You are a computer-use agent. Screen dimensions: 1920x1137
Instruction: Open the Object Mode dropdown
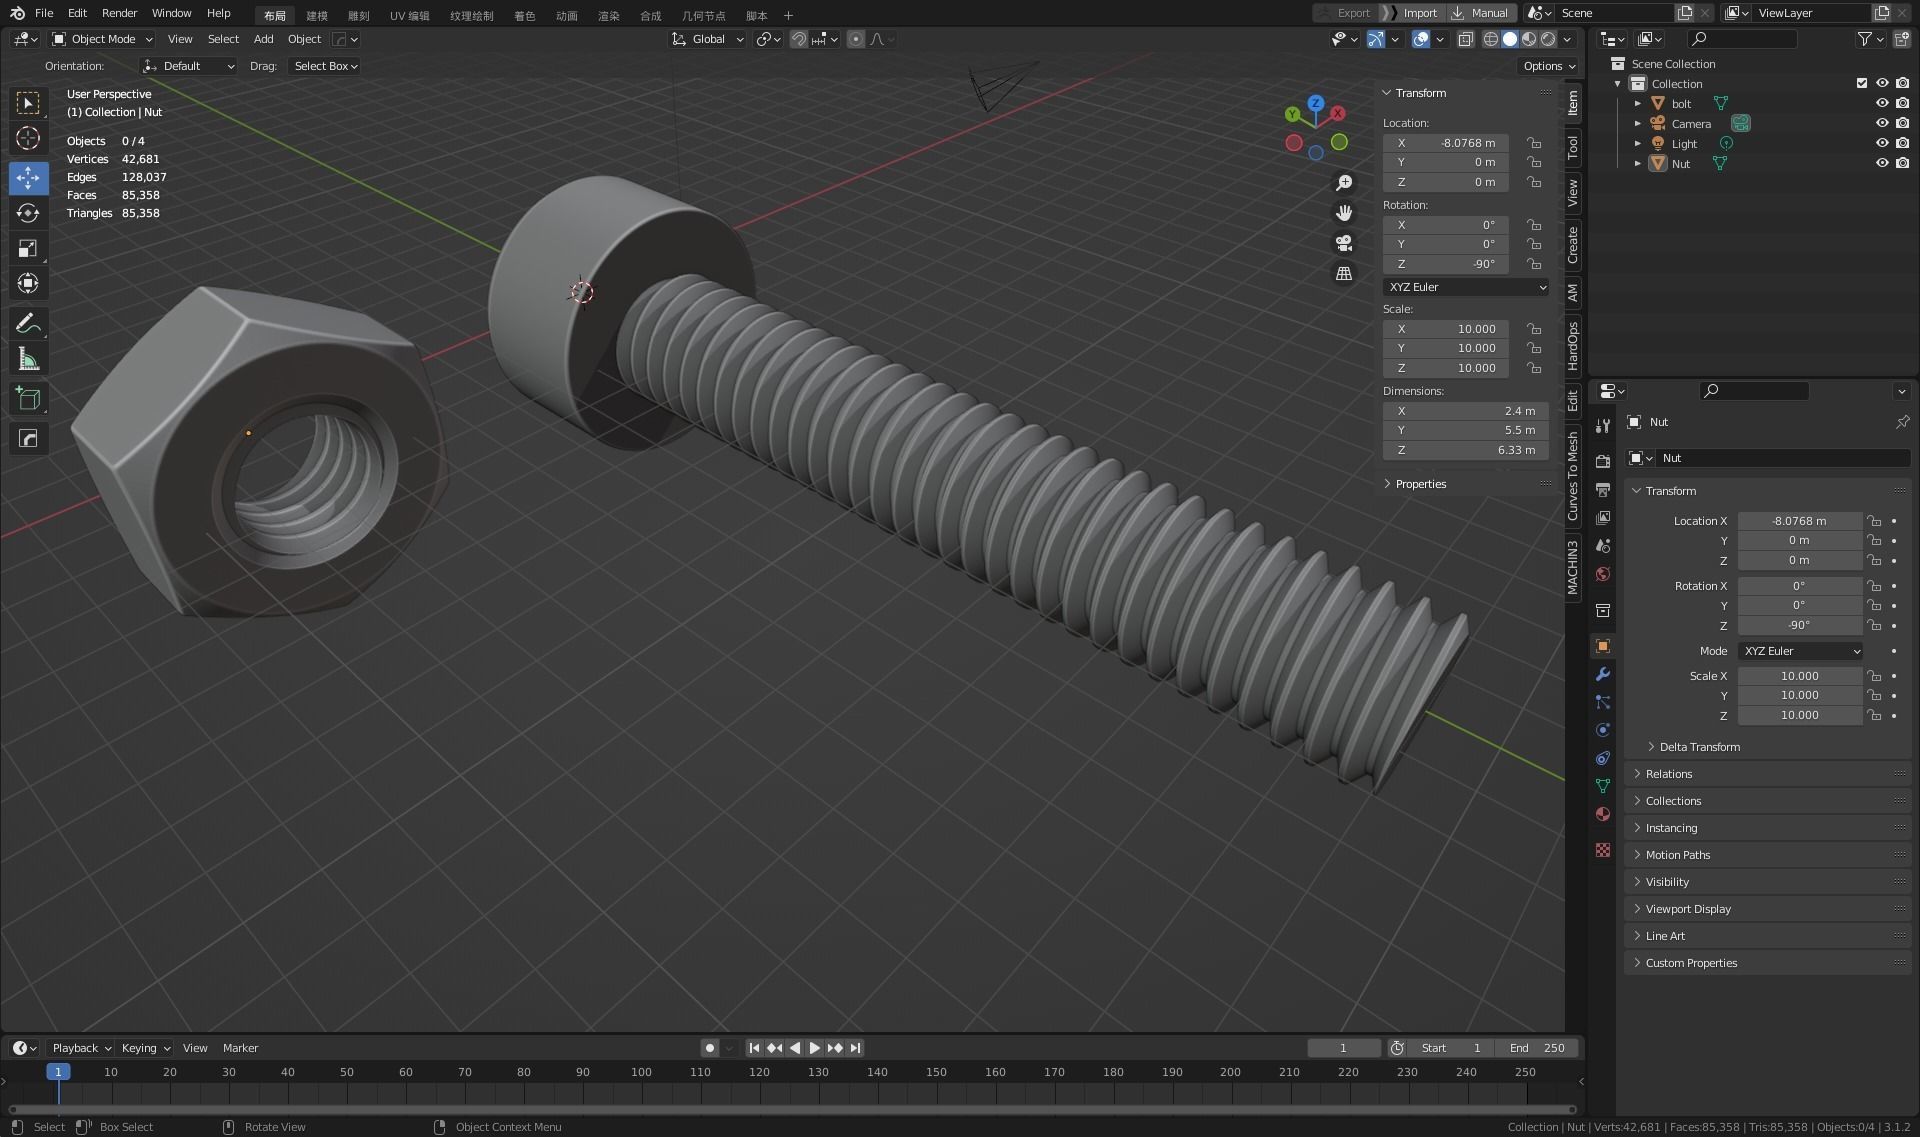(x=103, y=39)
